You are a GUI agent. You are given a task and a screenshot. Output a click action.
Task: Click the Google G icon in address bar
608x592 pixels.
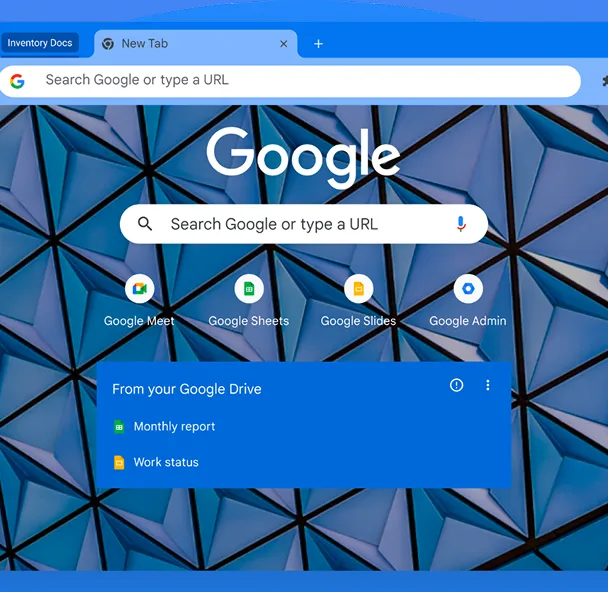click(x=17, y=81)
